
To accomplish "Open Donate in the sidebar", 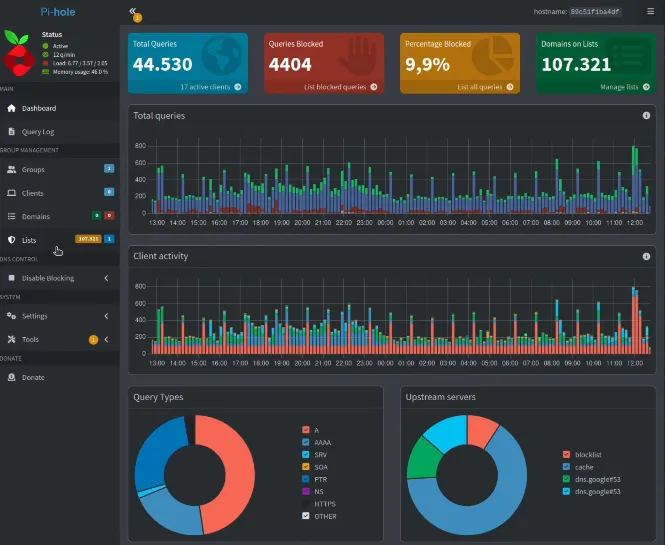I will [x=32, y=377].
